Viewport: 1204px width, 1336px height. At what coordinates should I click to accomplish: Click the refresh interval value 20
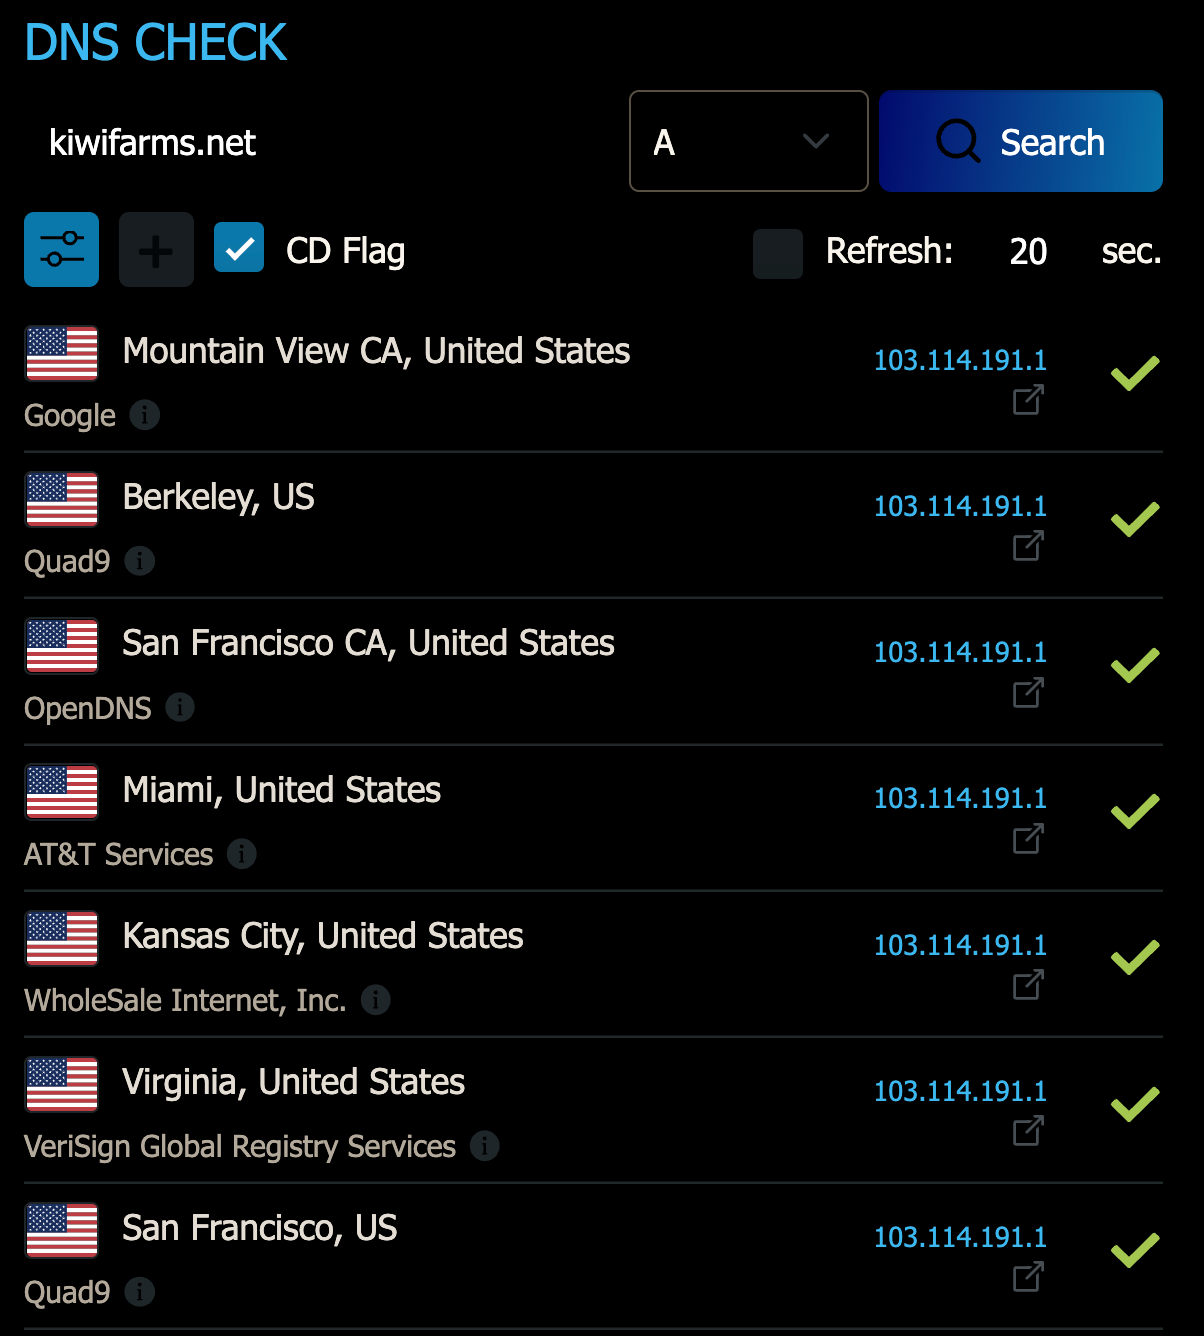point(1028,251)
